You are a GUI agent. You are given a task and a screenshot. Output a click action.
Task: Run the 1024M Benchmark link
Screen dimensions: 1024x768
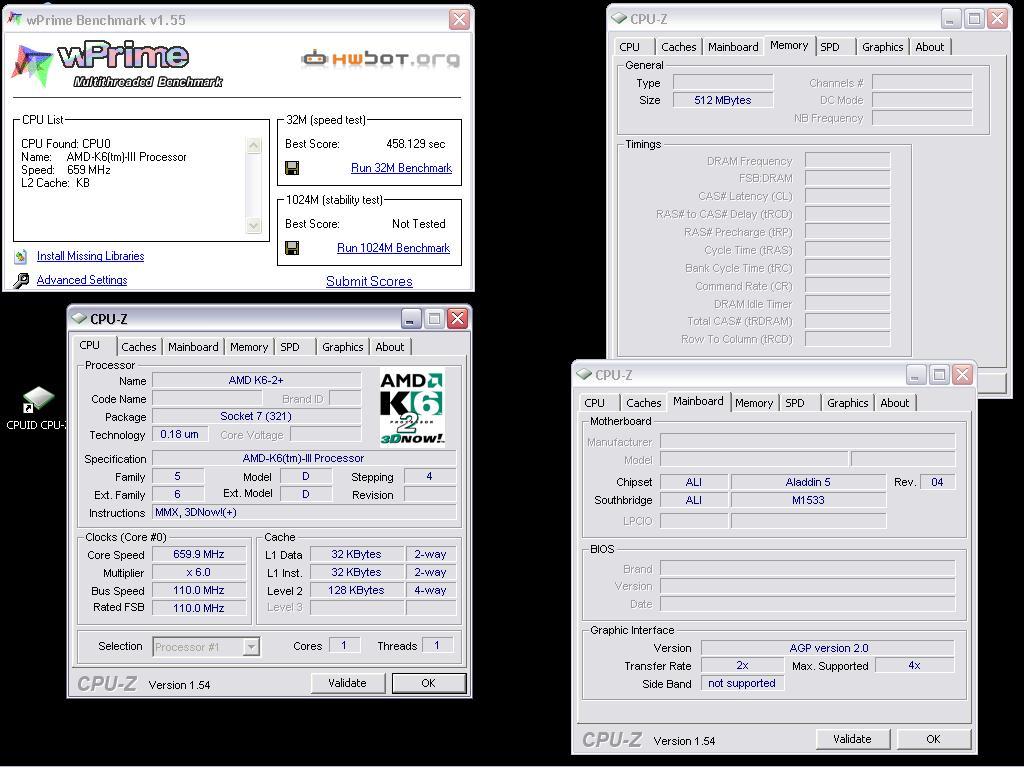point(393,248)
